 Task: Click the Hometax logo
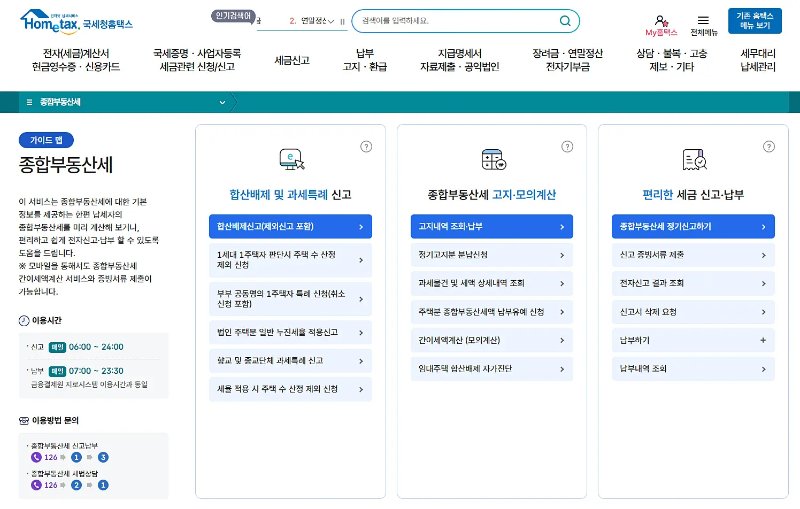76,21
